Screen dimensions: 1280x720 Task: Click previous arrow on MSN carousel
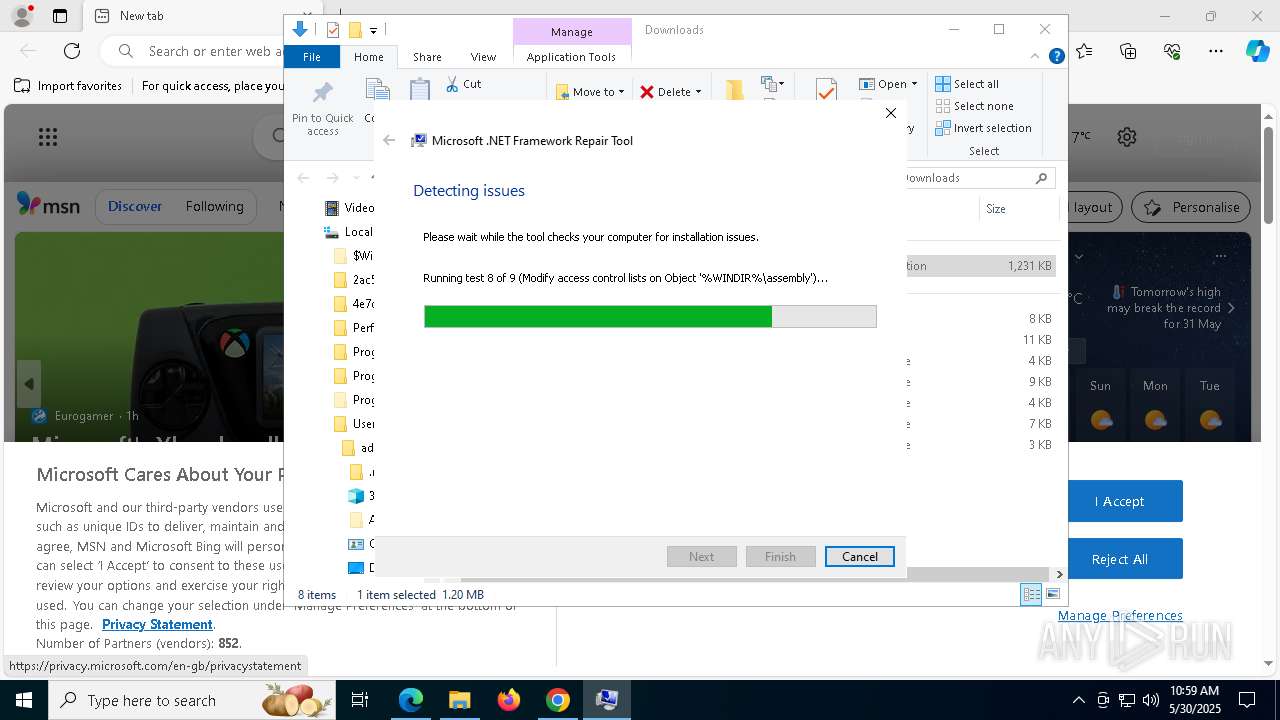pos(29,384)
